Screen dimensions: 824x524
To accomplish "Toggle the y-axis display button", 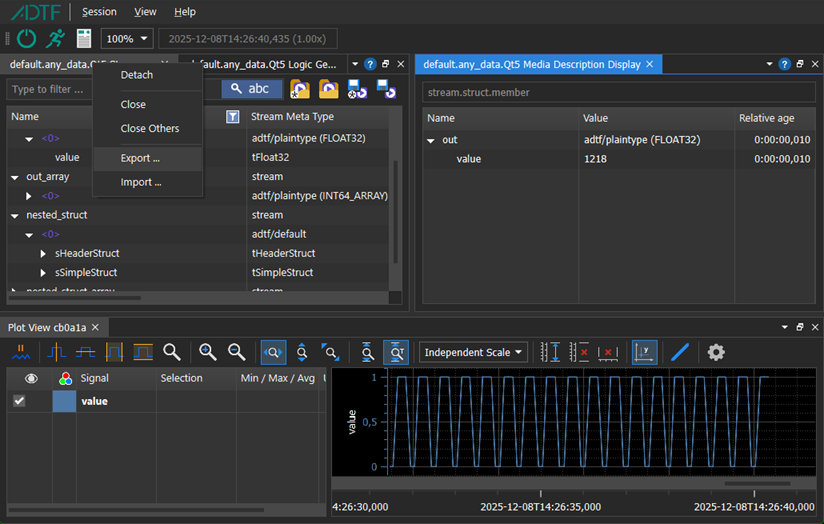I will coord(644,352).
